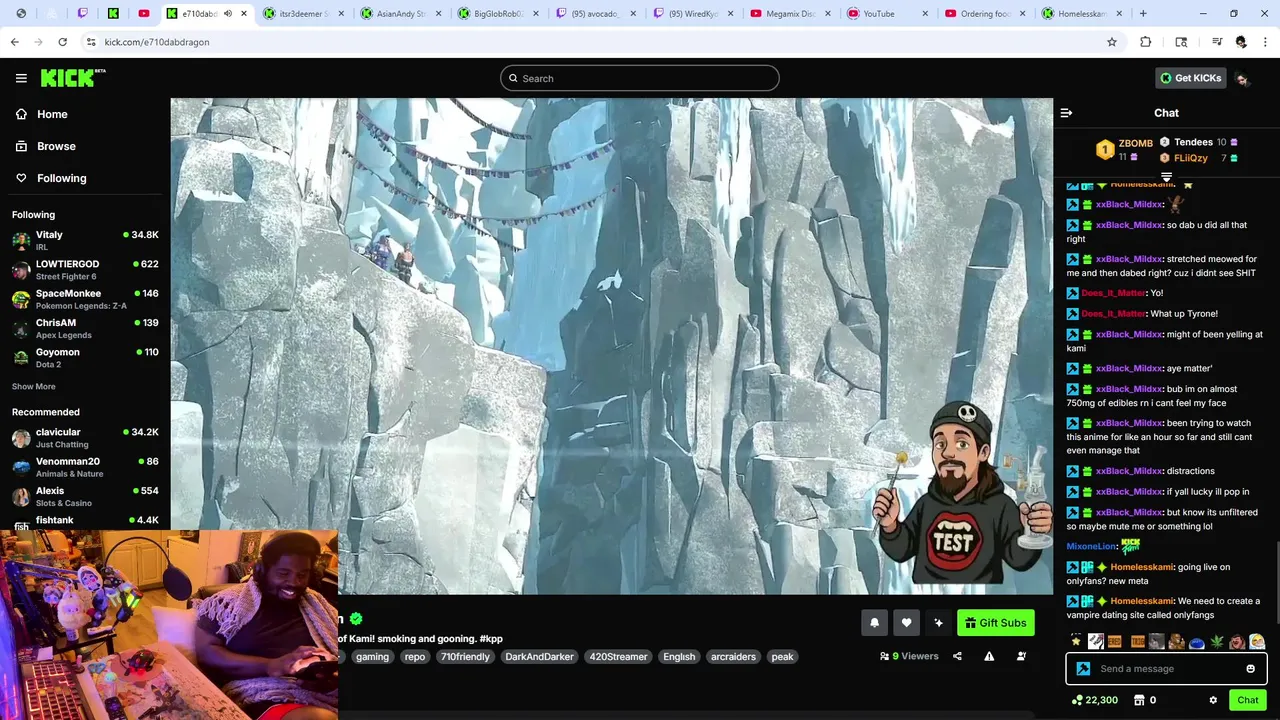
Task: Open recommended channel Venomman20
Action: pyautogui.click(x=85, y=467)
